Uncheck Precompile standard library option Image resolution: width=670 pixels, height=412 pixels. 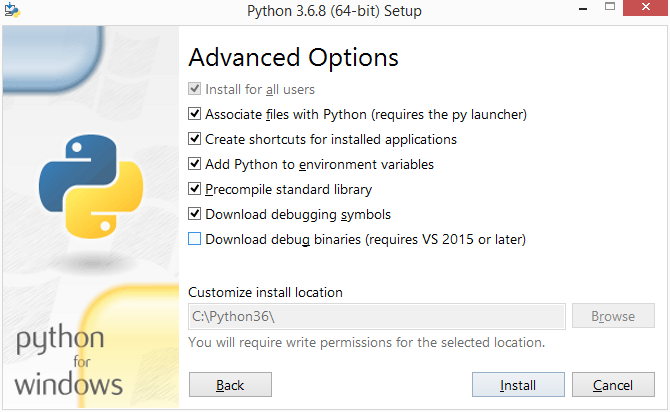(194, 188)
